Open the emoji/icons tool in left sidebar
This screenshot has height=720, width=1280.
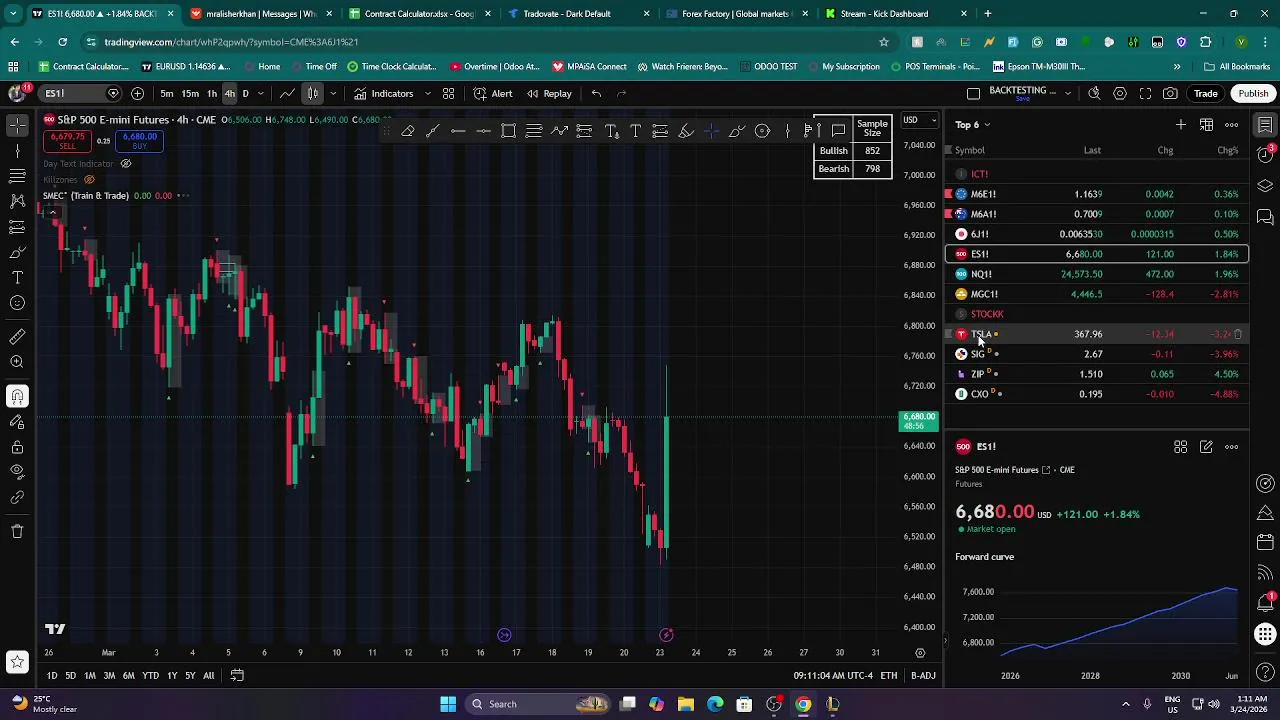(17, 303)
